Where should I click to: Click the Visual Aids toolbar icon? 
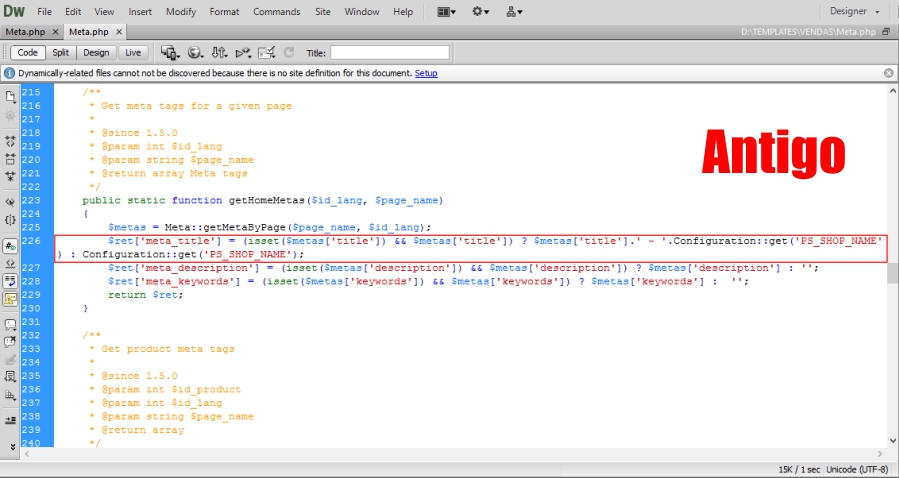tap(266, 52)
